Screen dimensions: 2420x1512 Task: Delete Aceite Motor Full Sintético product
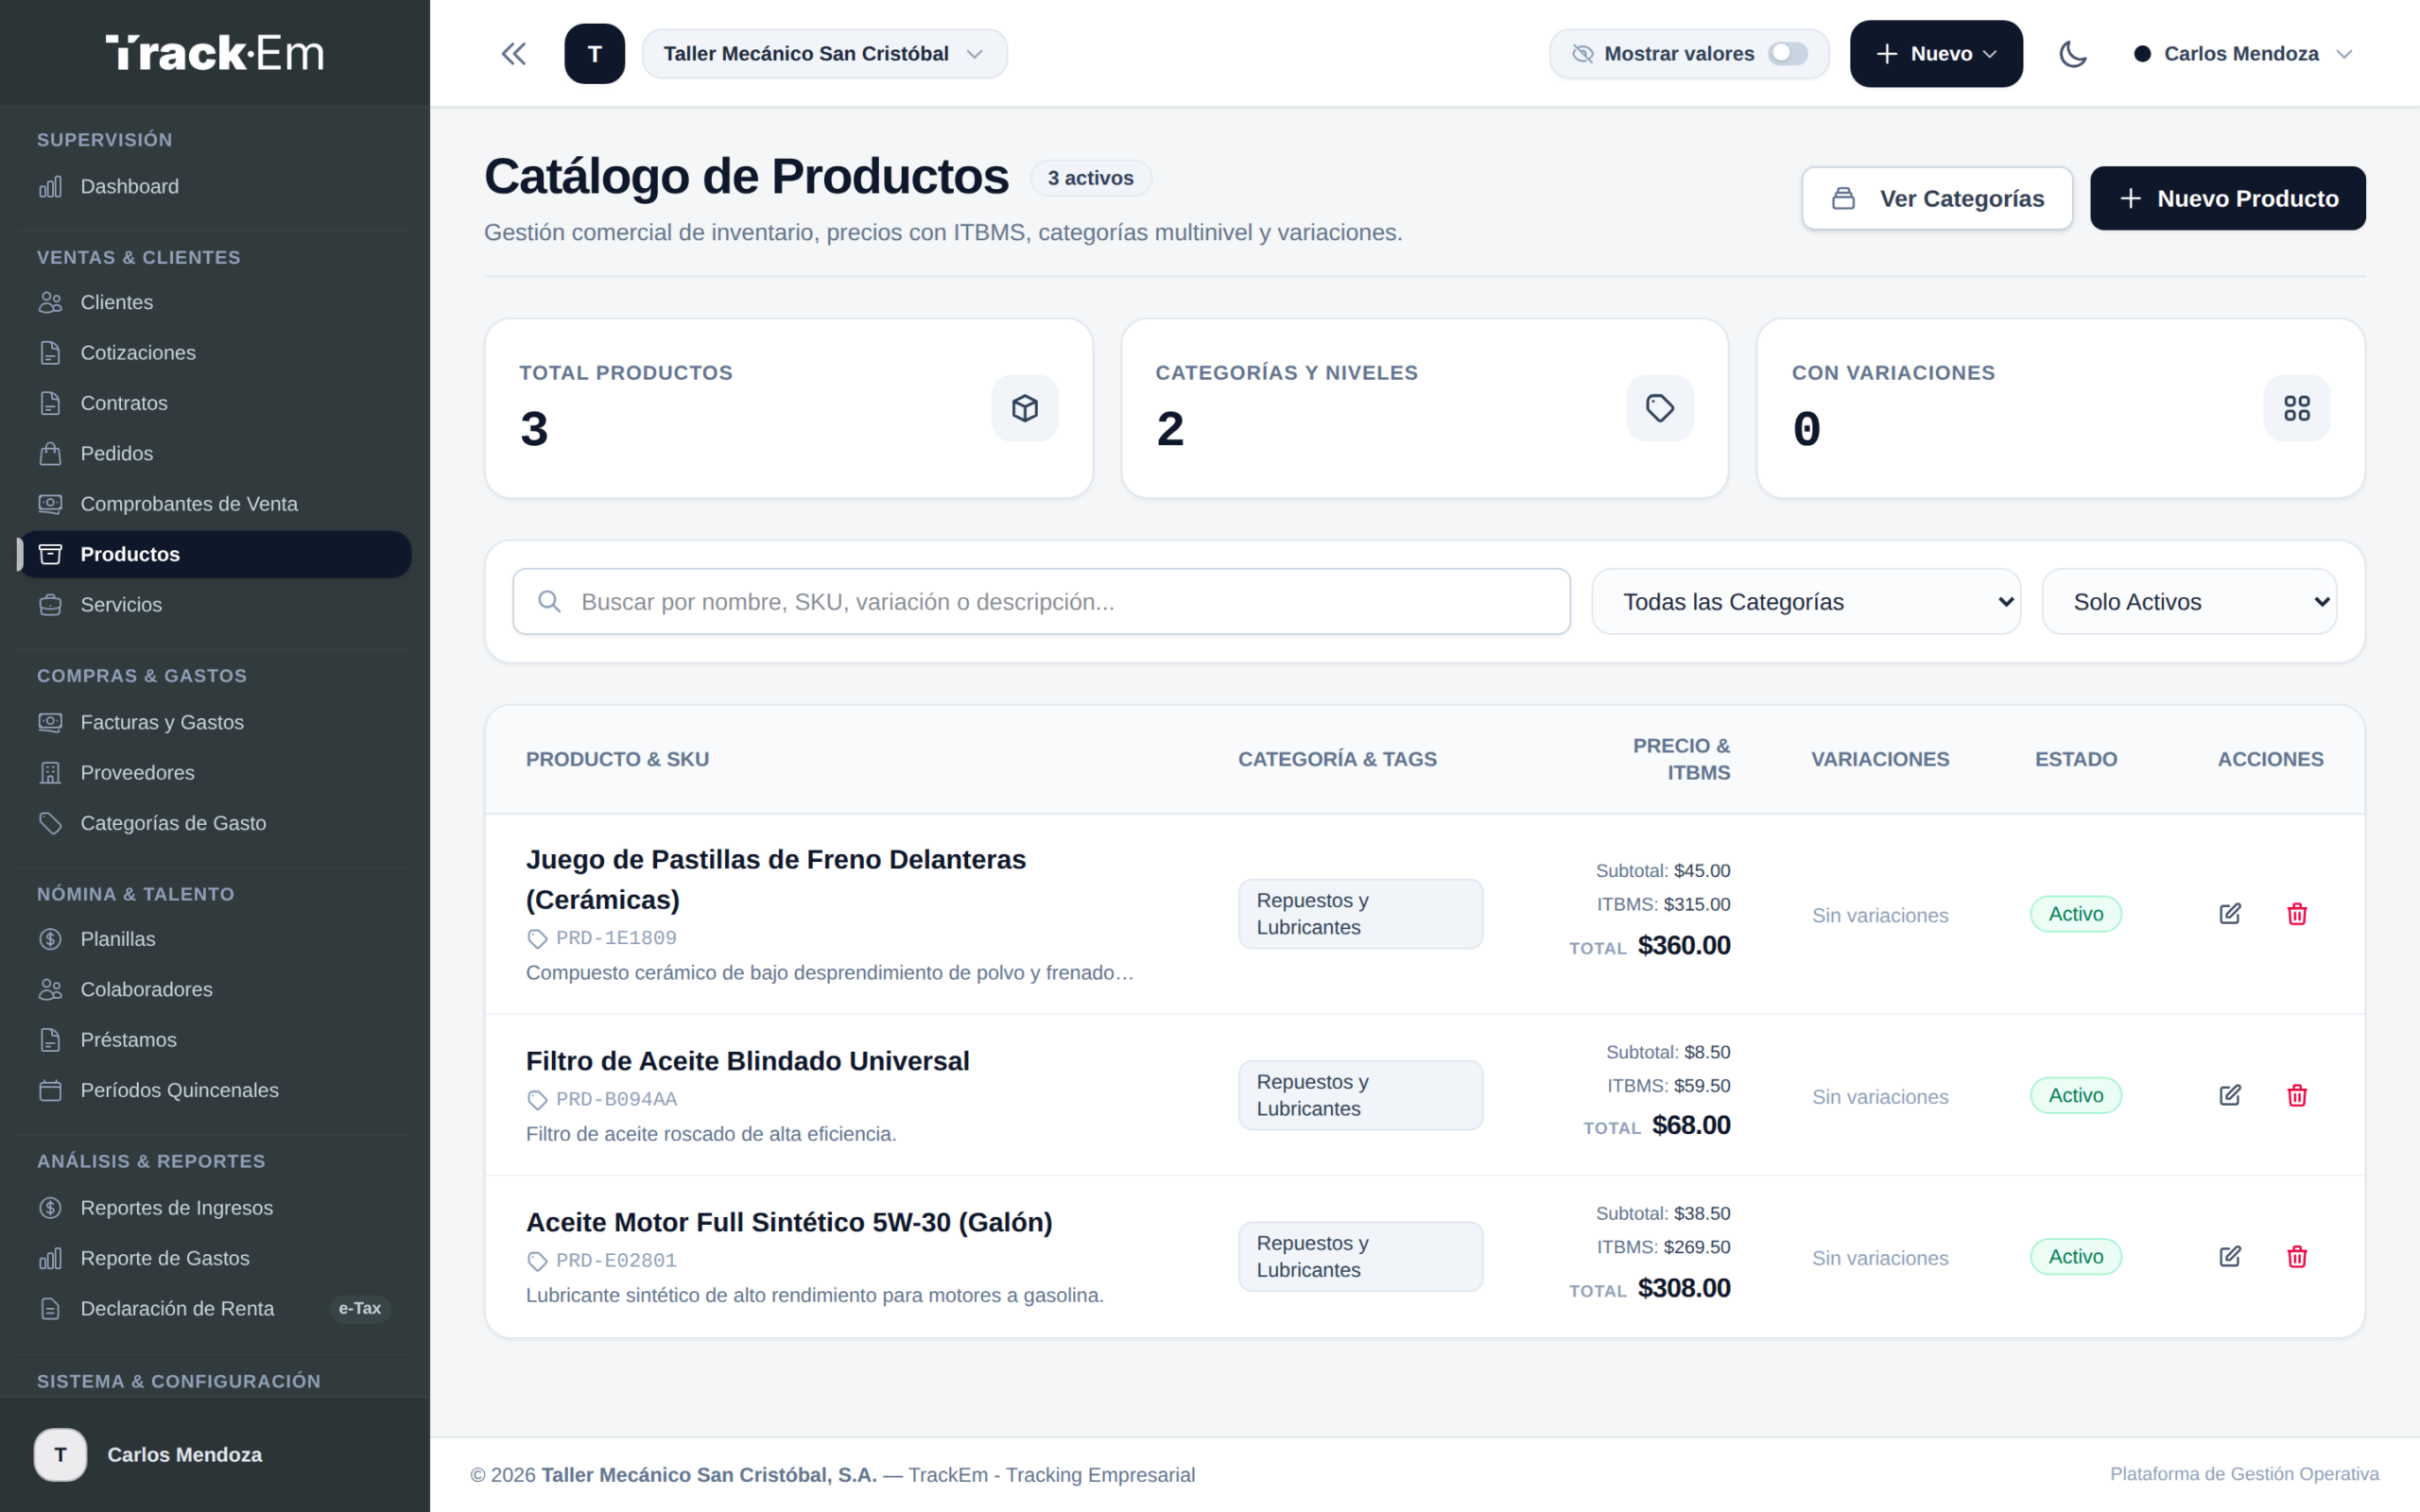pyautogui.click(x=2297, y=1257)
